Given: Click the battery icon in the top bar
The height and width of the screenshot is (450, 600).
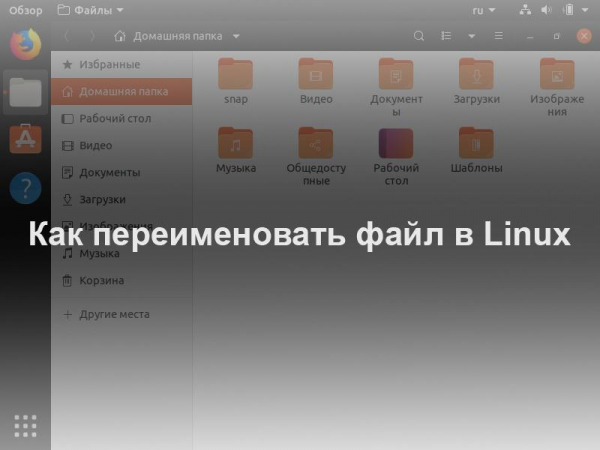Looking at the screenshot, I should click(569, 10).
